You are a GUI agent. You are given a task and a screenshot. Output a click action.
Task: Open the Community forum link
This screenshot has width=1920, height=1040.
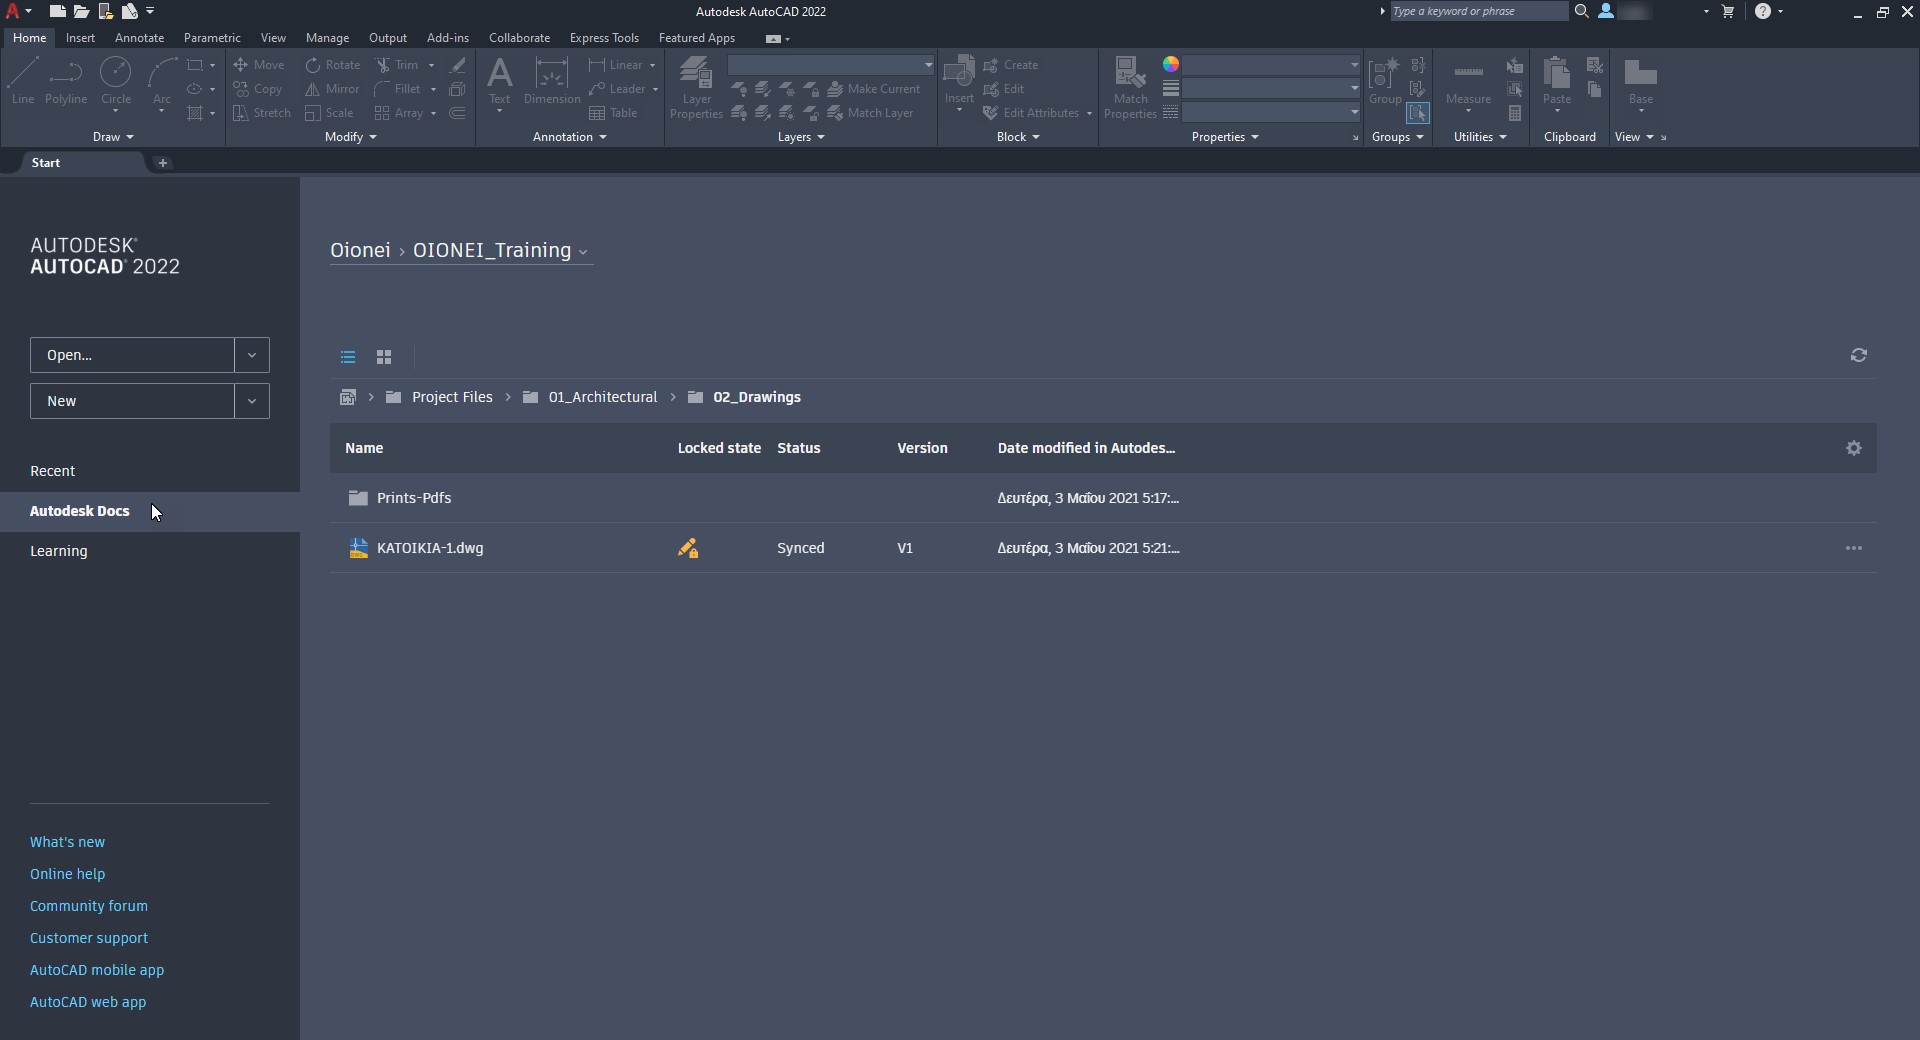click(x=89, y=906)
